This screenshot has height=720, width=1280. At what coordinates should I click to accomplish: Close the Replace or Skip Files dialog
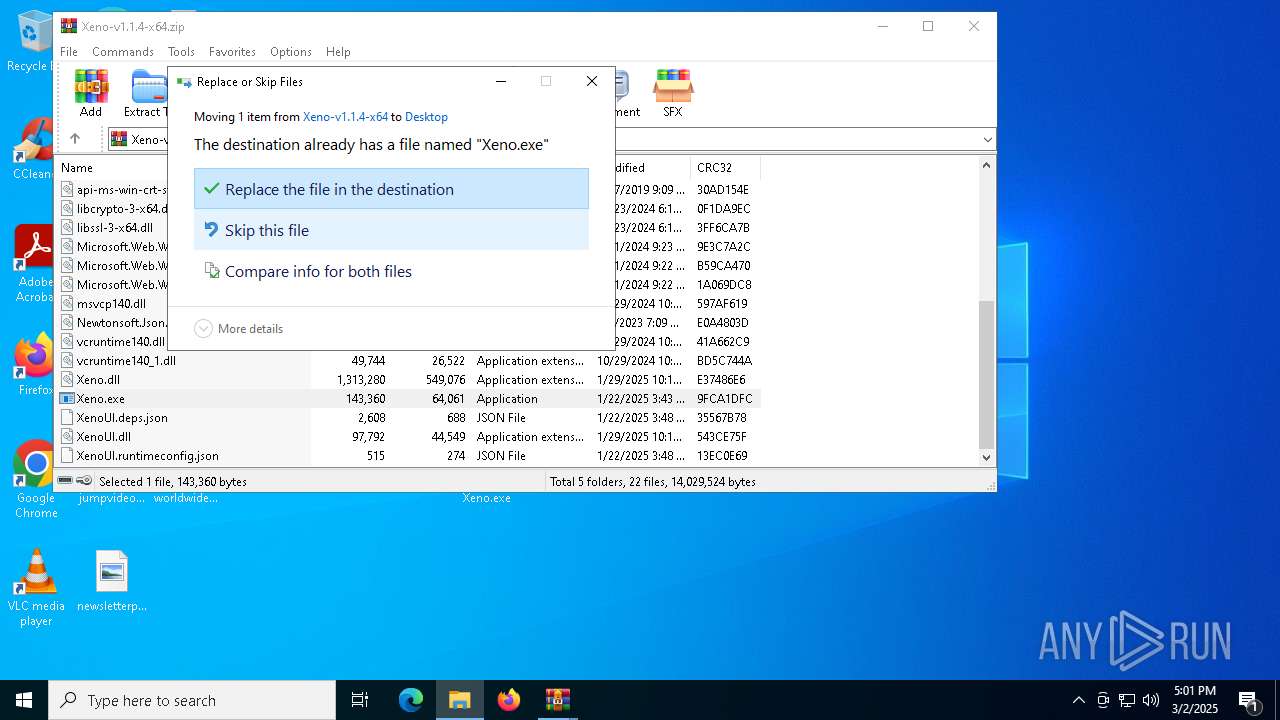[592, 82]
